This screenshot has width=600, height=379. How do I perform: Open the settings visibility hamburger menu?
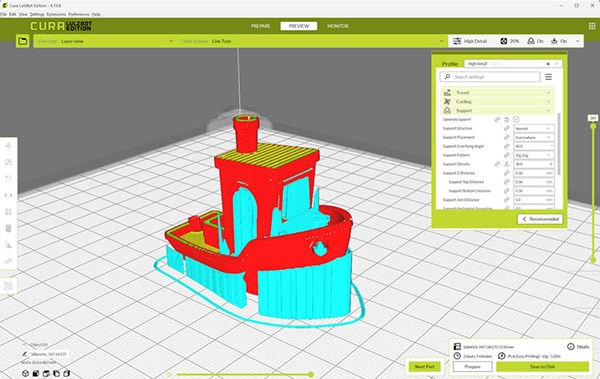548,77
